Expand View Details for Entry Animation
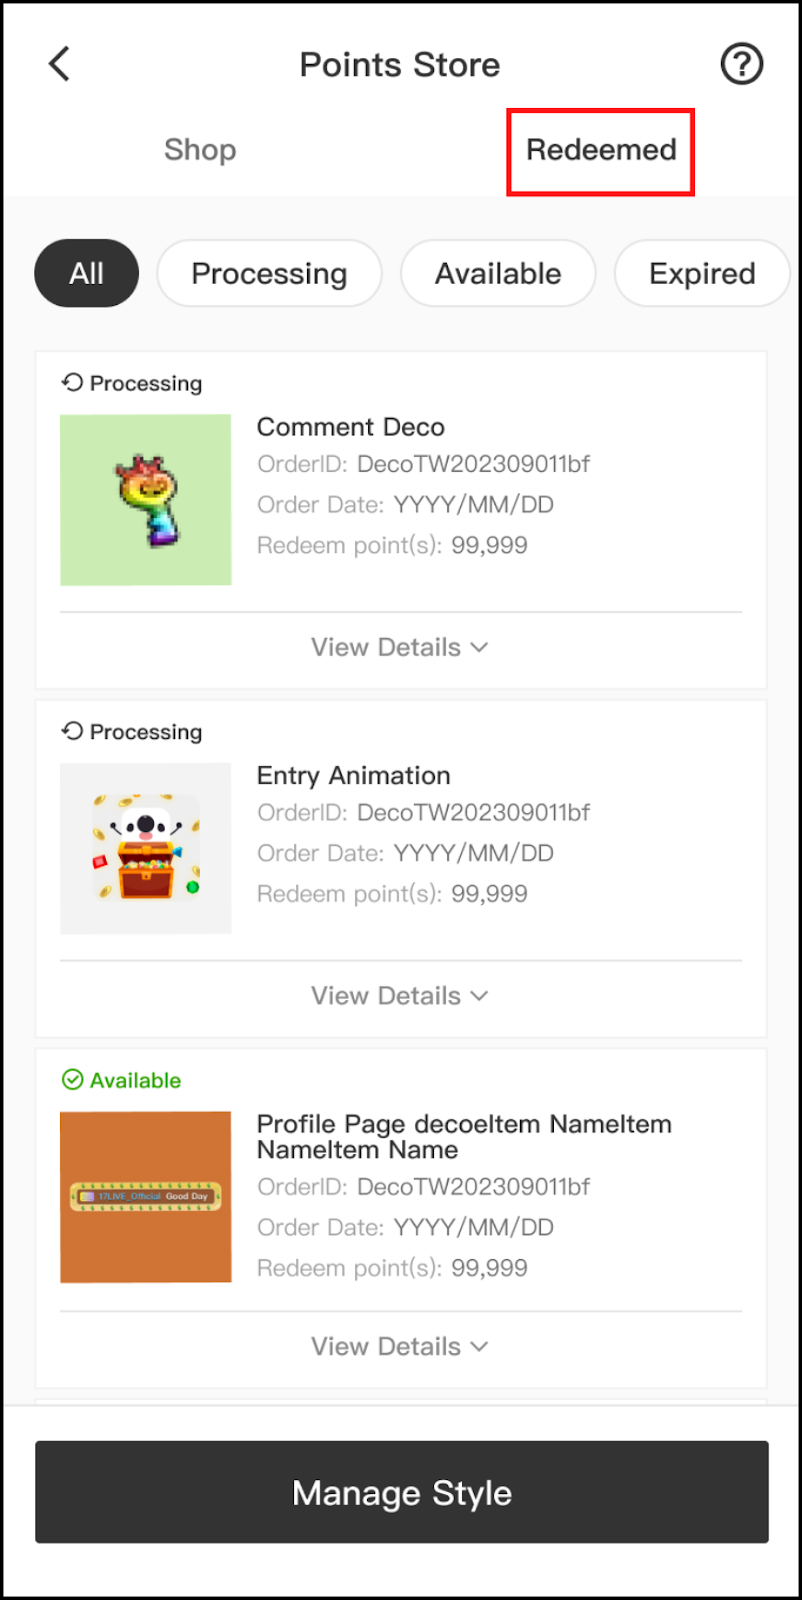 coord(400,996)
